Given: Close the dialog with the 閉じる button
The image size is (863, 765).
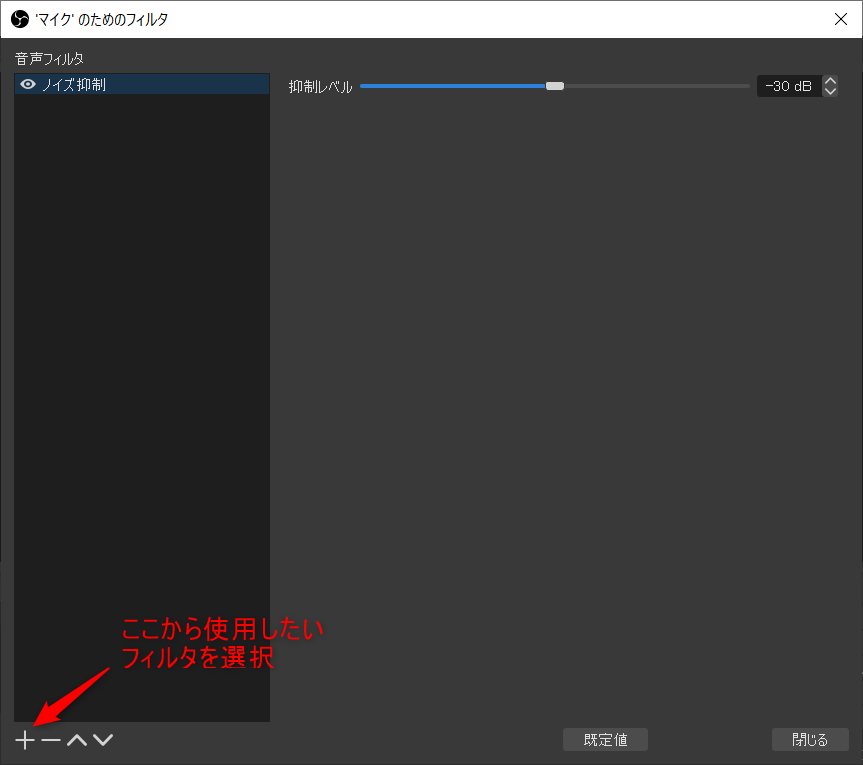Looking at the screenshot, I should pos(810,739).
